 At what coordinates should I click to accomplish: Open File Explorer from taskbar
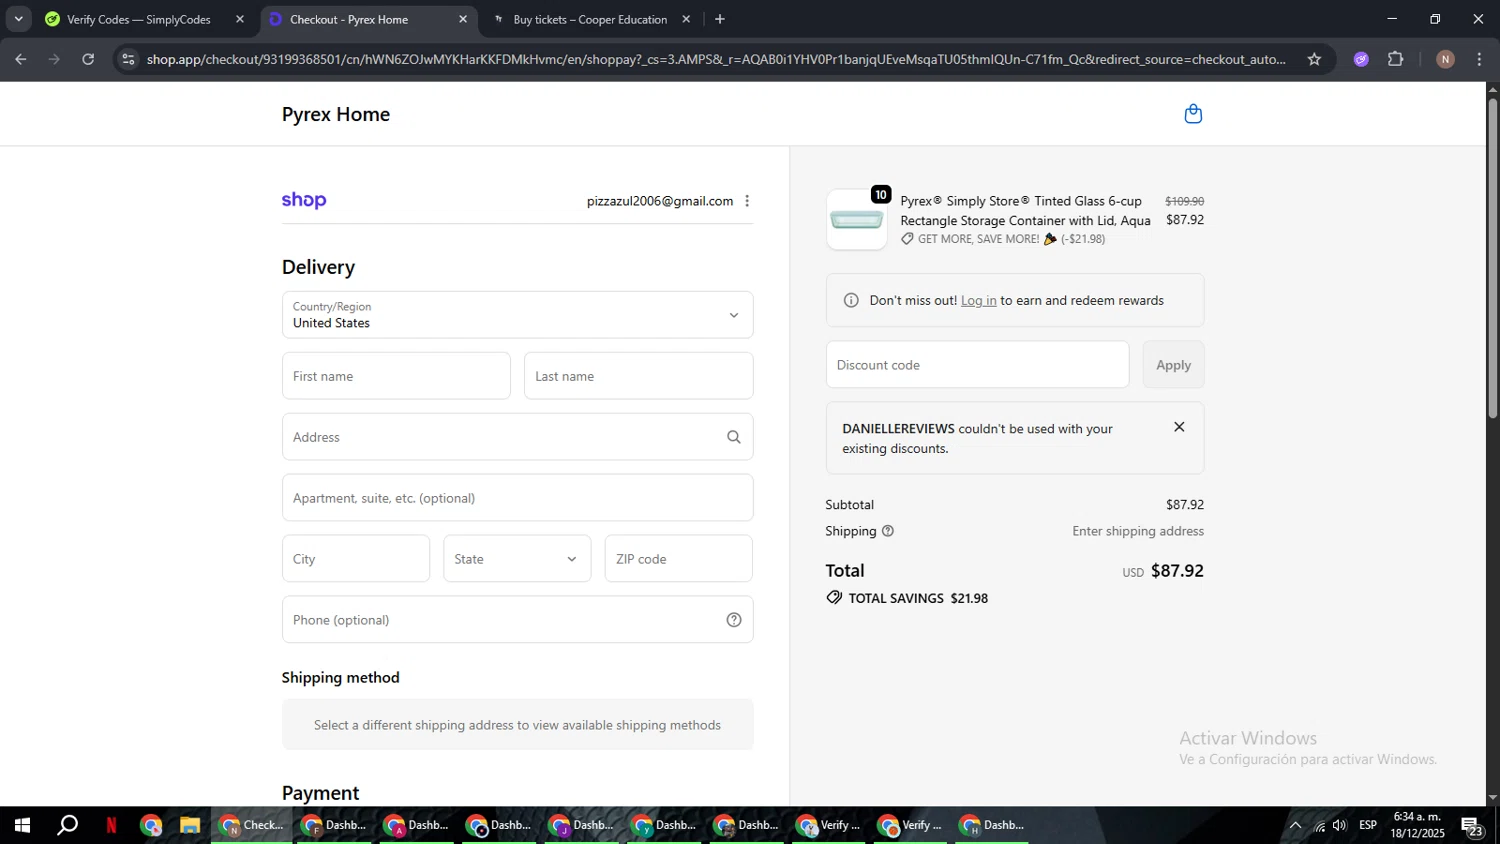click(190, 825)
